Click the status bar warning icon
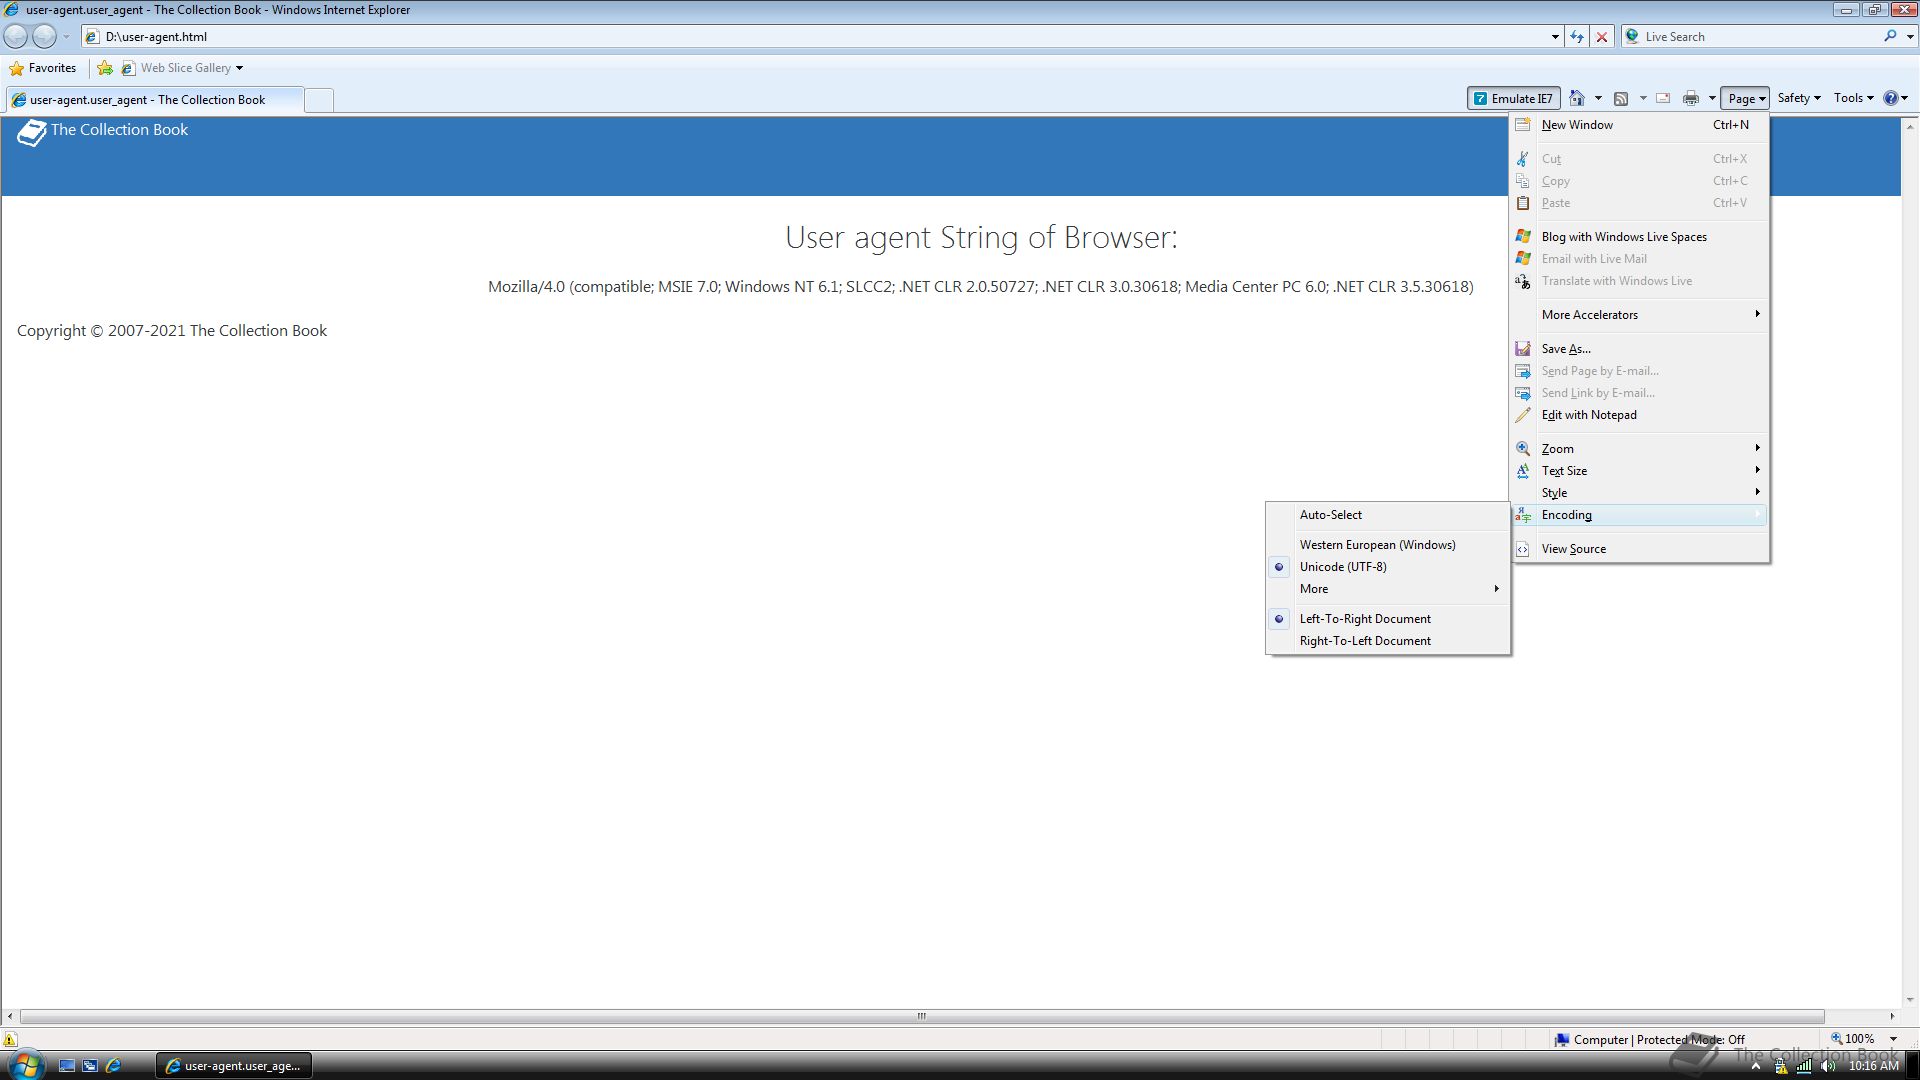1920x1080 pixels. [x=10, y=1040]
